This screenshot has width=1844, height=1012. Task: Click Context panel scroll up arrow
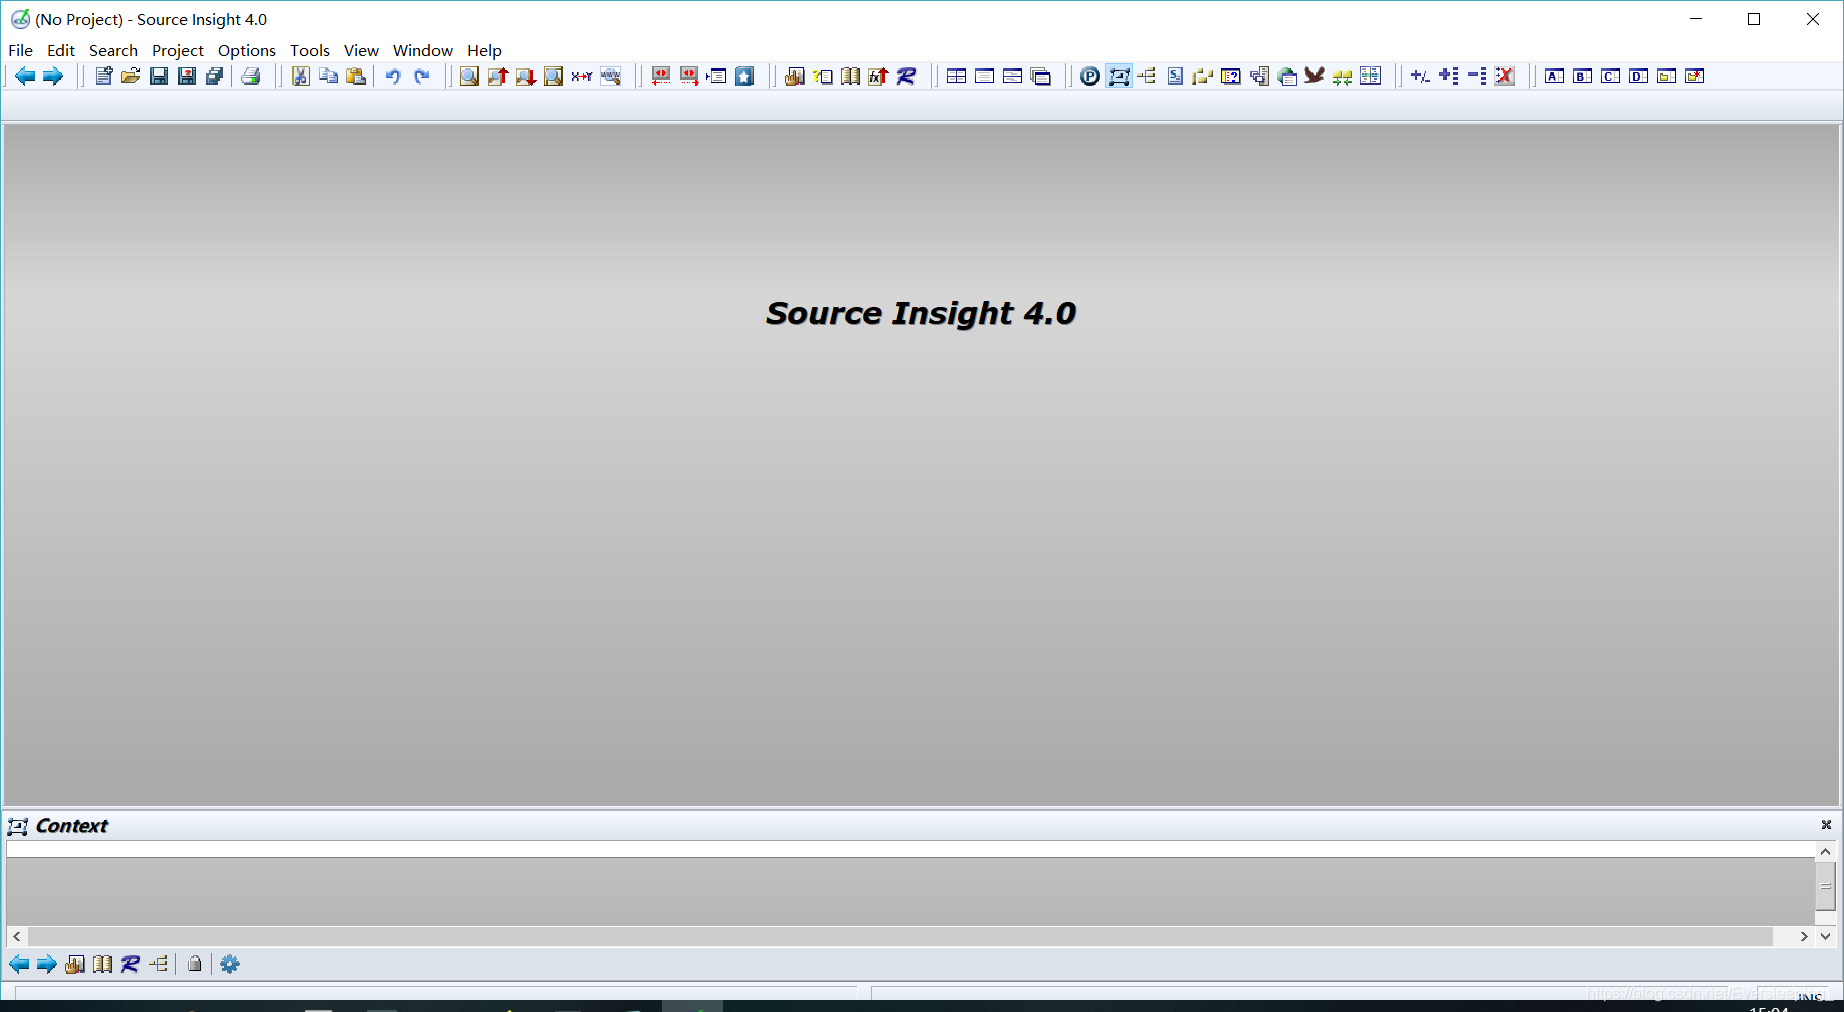[x=1825, y=852]
